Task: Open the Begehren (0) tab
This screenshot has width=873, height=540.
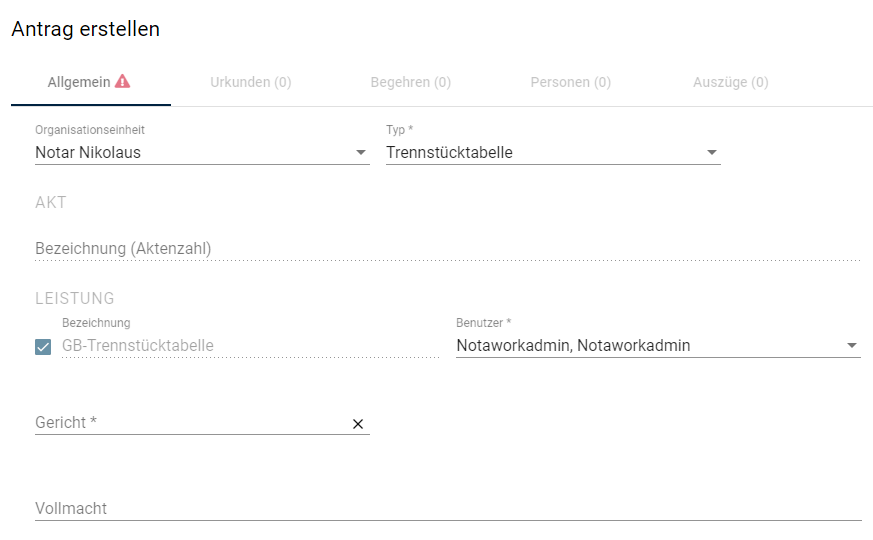Action: tap(411, 82)
